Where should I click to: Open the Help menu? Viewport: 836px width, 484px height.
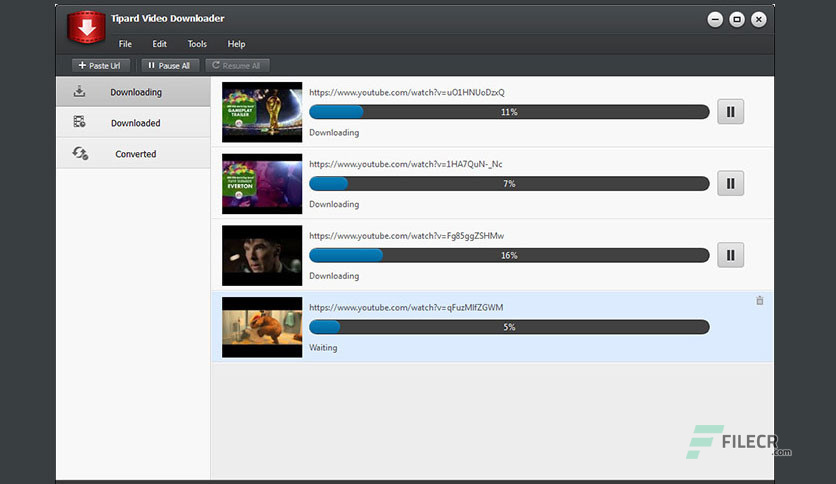click(236, 44)
